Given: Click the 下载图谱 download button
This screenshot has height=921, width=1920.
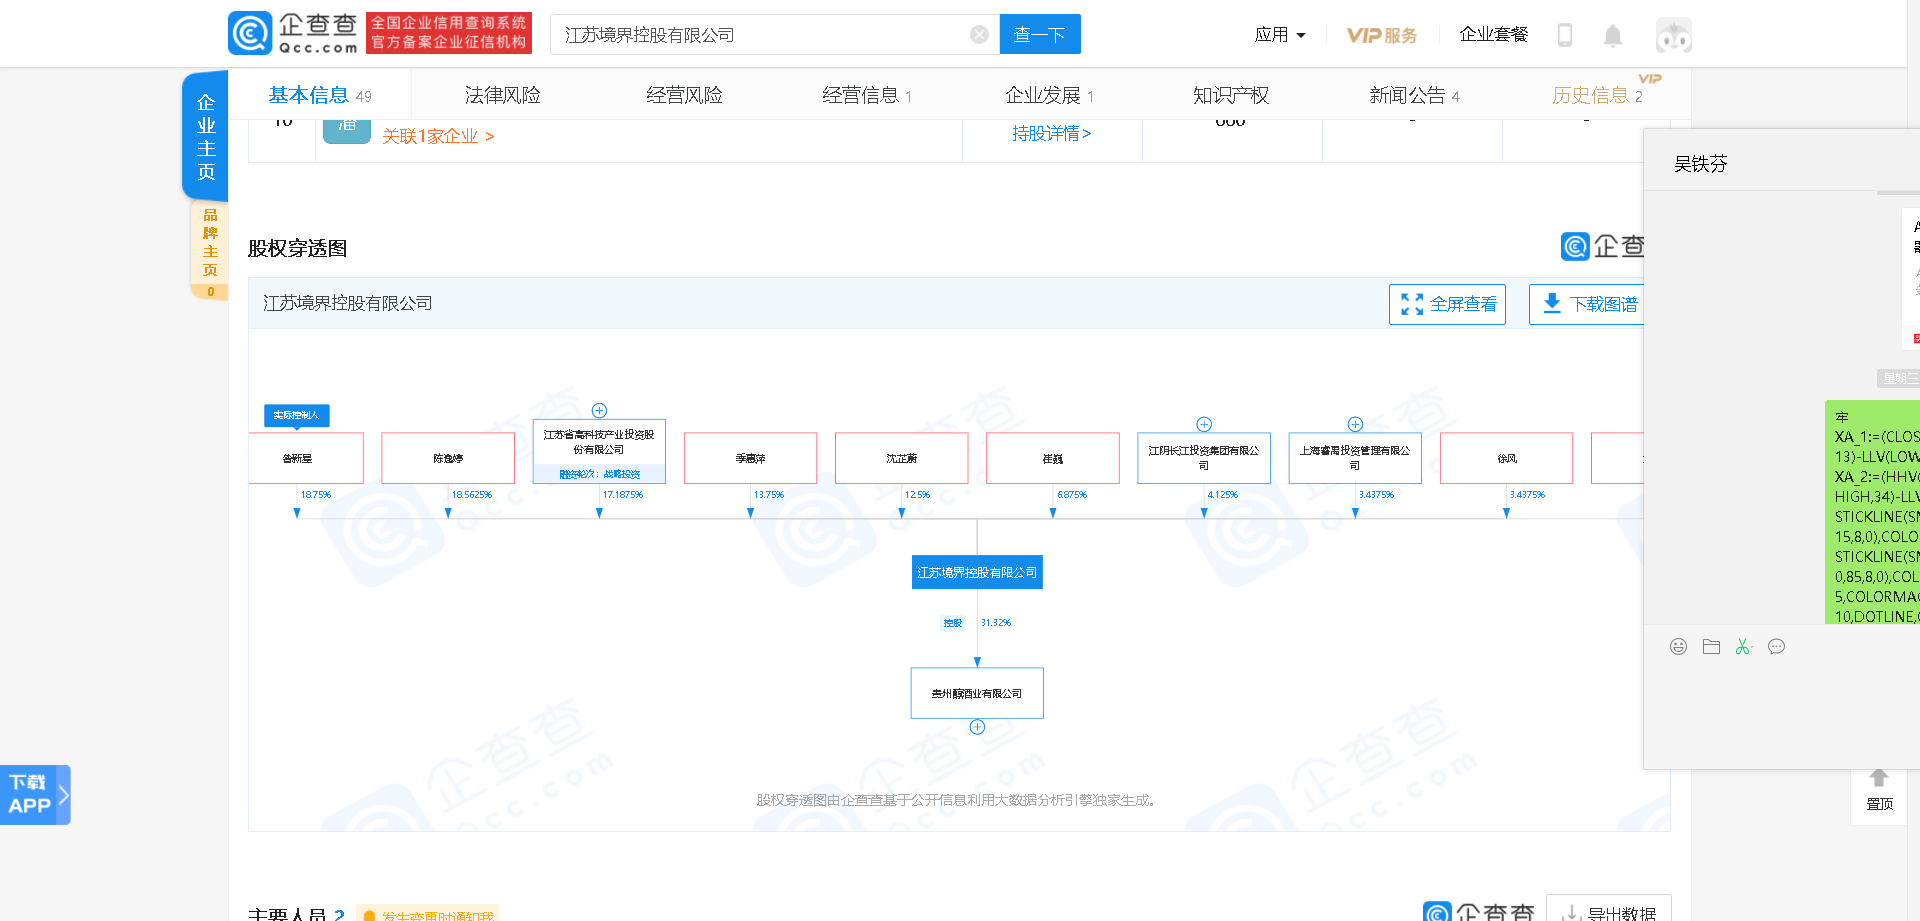Looking at the screenshot, I should click(x=1588, y=304).
